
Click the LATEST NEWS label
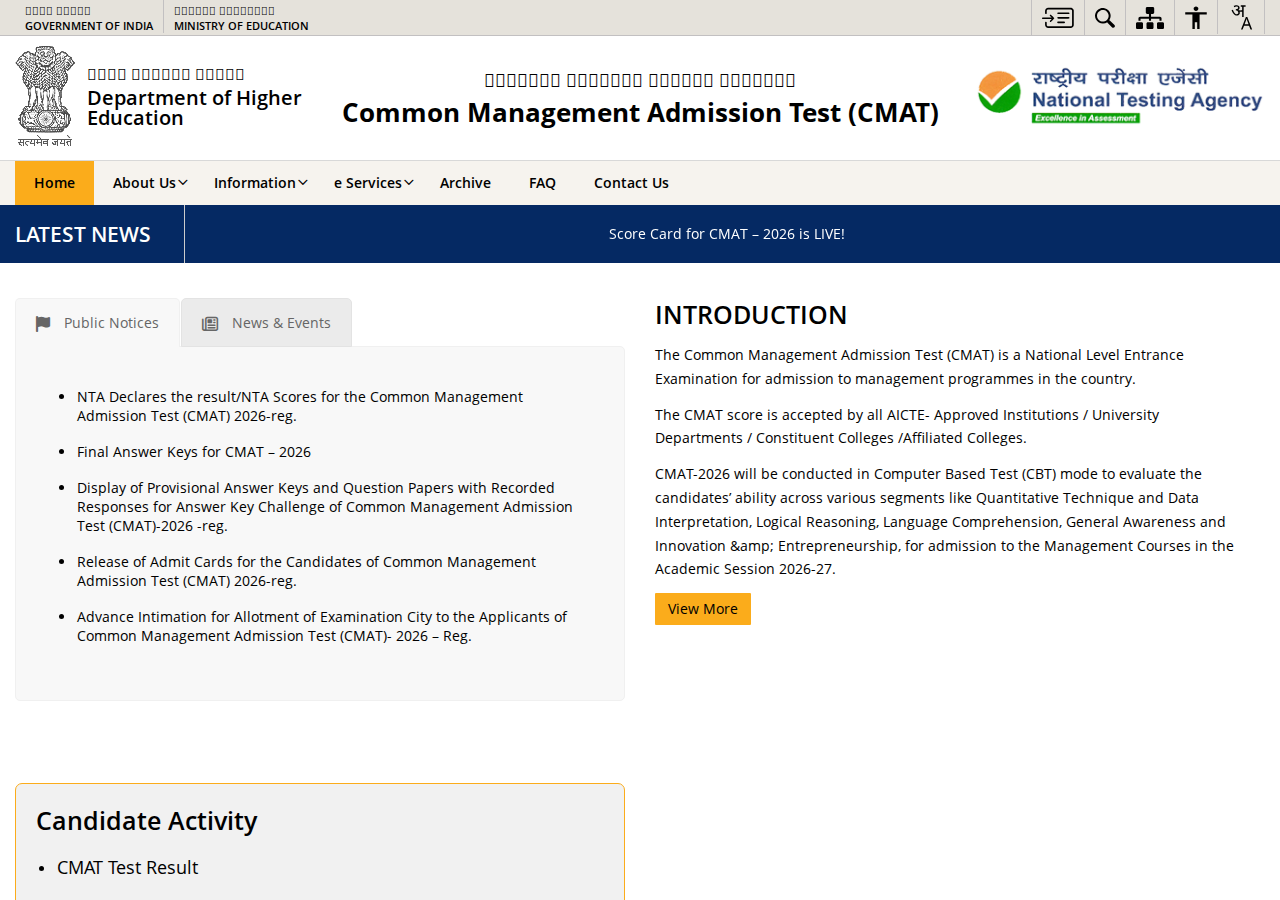point(83,234)
